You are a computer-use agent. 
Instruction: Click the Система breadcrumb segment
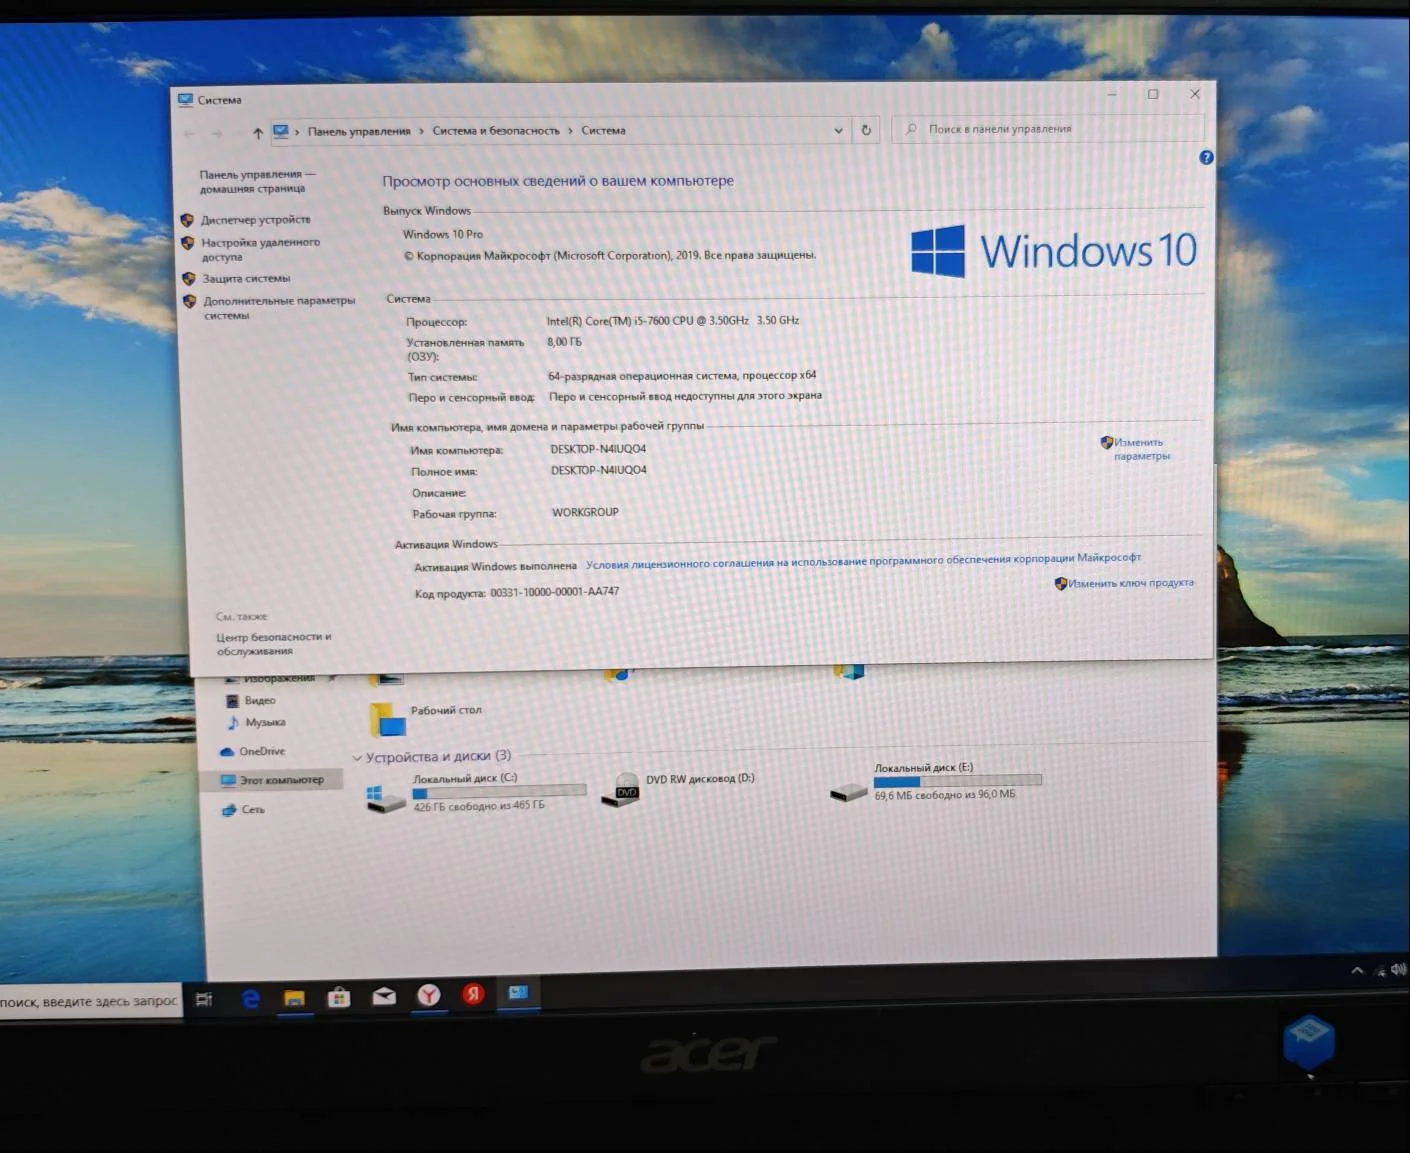click(x=603, y=130)
